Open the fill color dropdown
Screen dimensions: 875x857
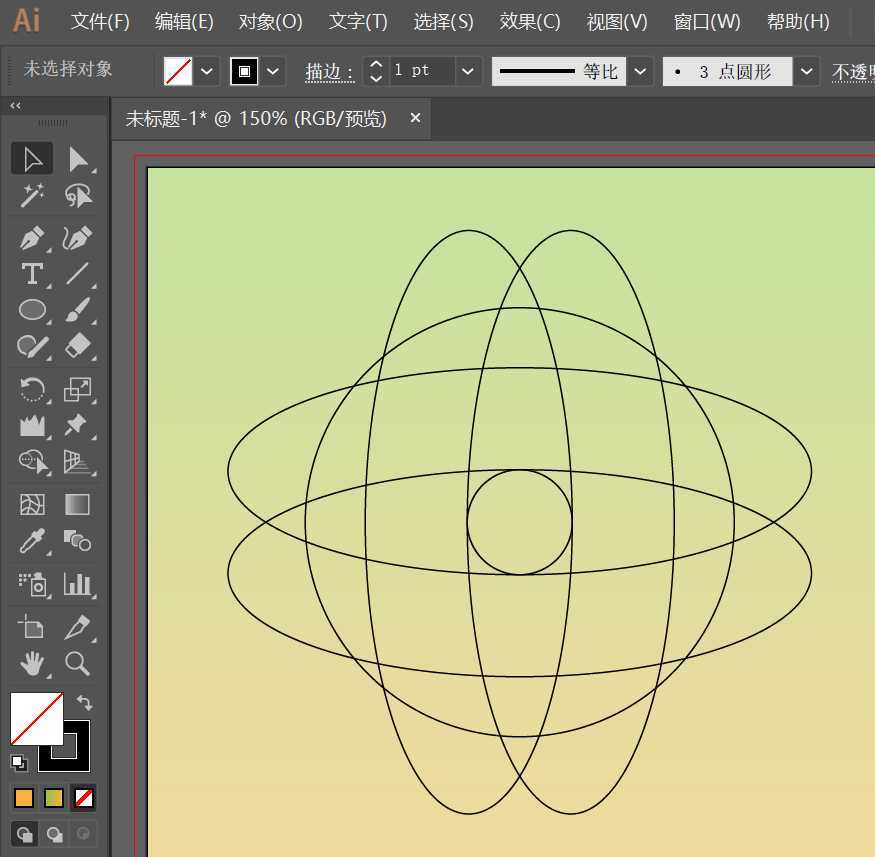207,71
